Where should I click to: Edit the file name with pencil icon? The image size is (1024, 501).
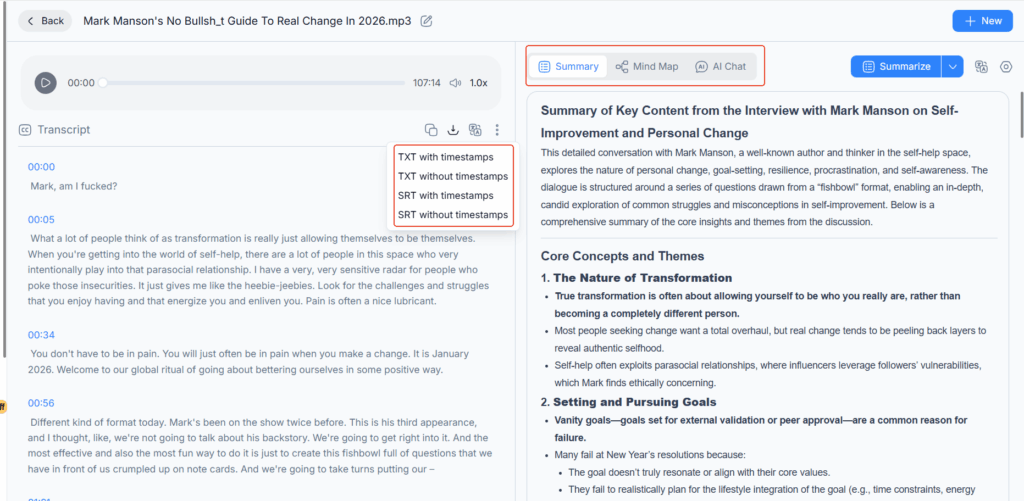click(x=426, y=21)
